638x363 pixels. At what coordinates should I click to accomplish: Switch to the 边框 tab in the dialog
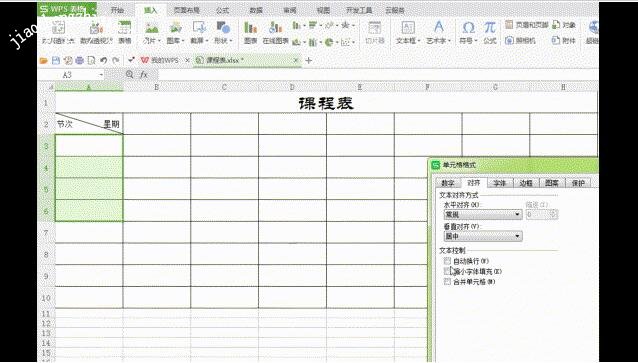(526, 183)
